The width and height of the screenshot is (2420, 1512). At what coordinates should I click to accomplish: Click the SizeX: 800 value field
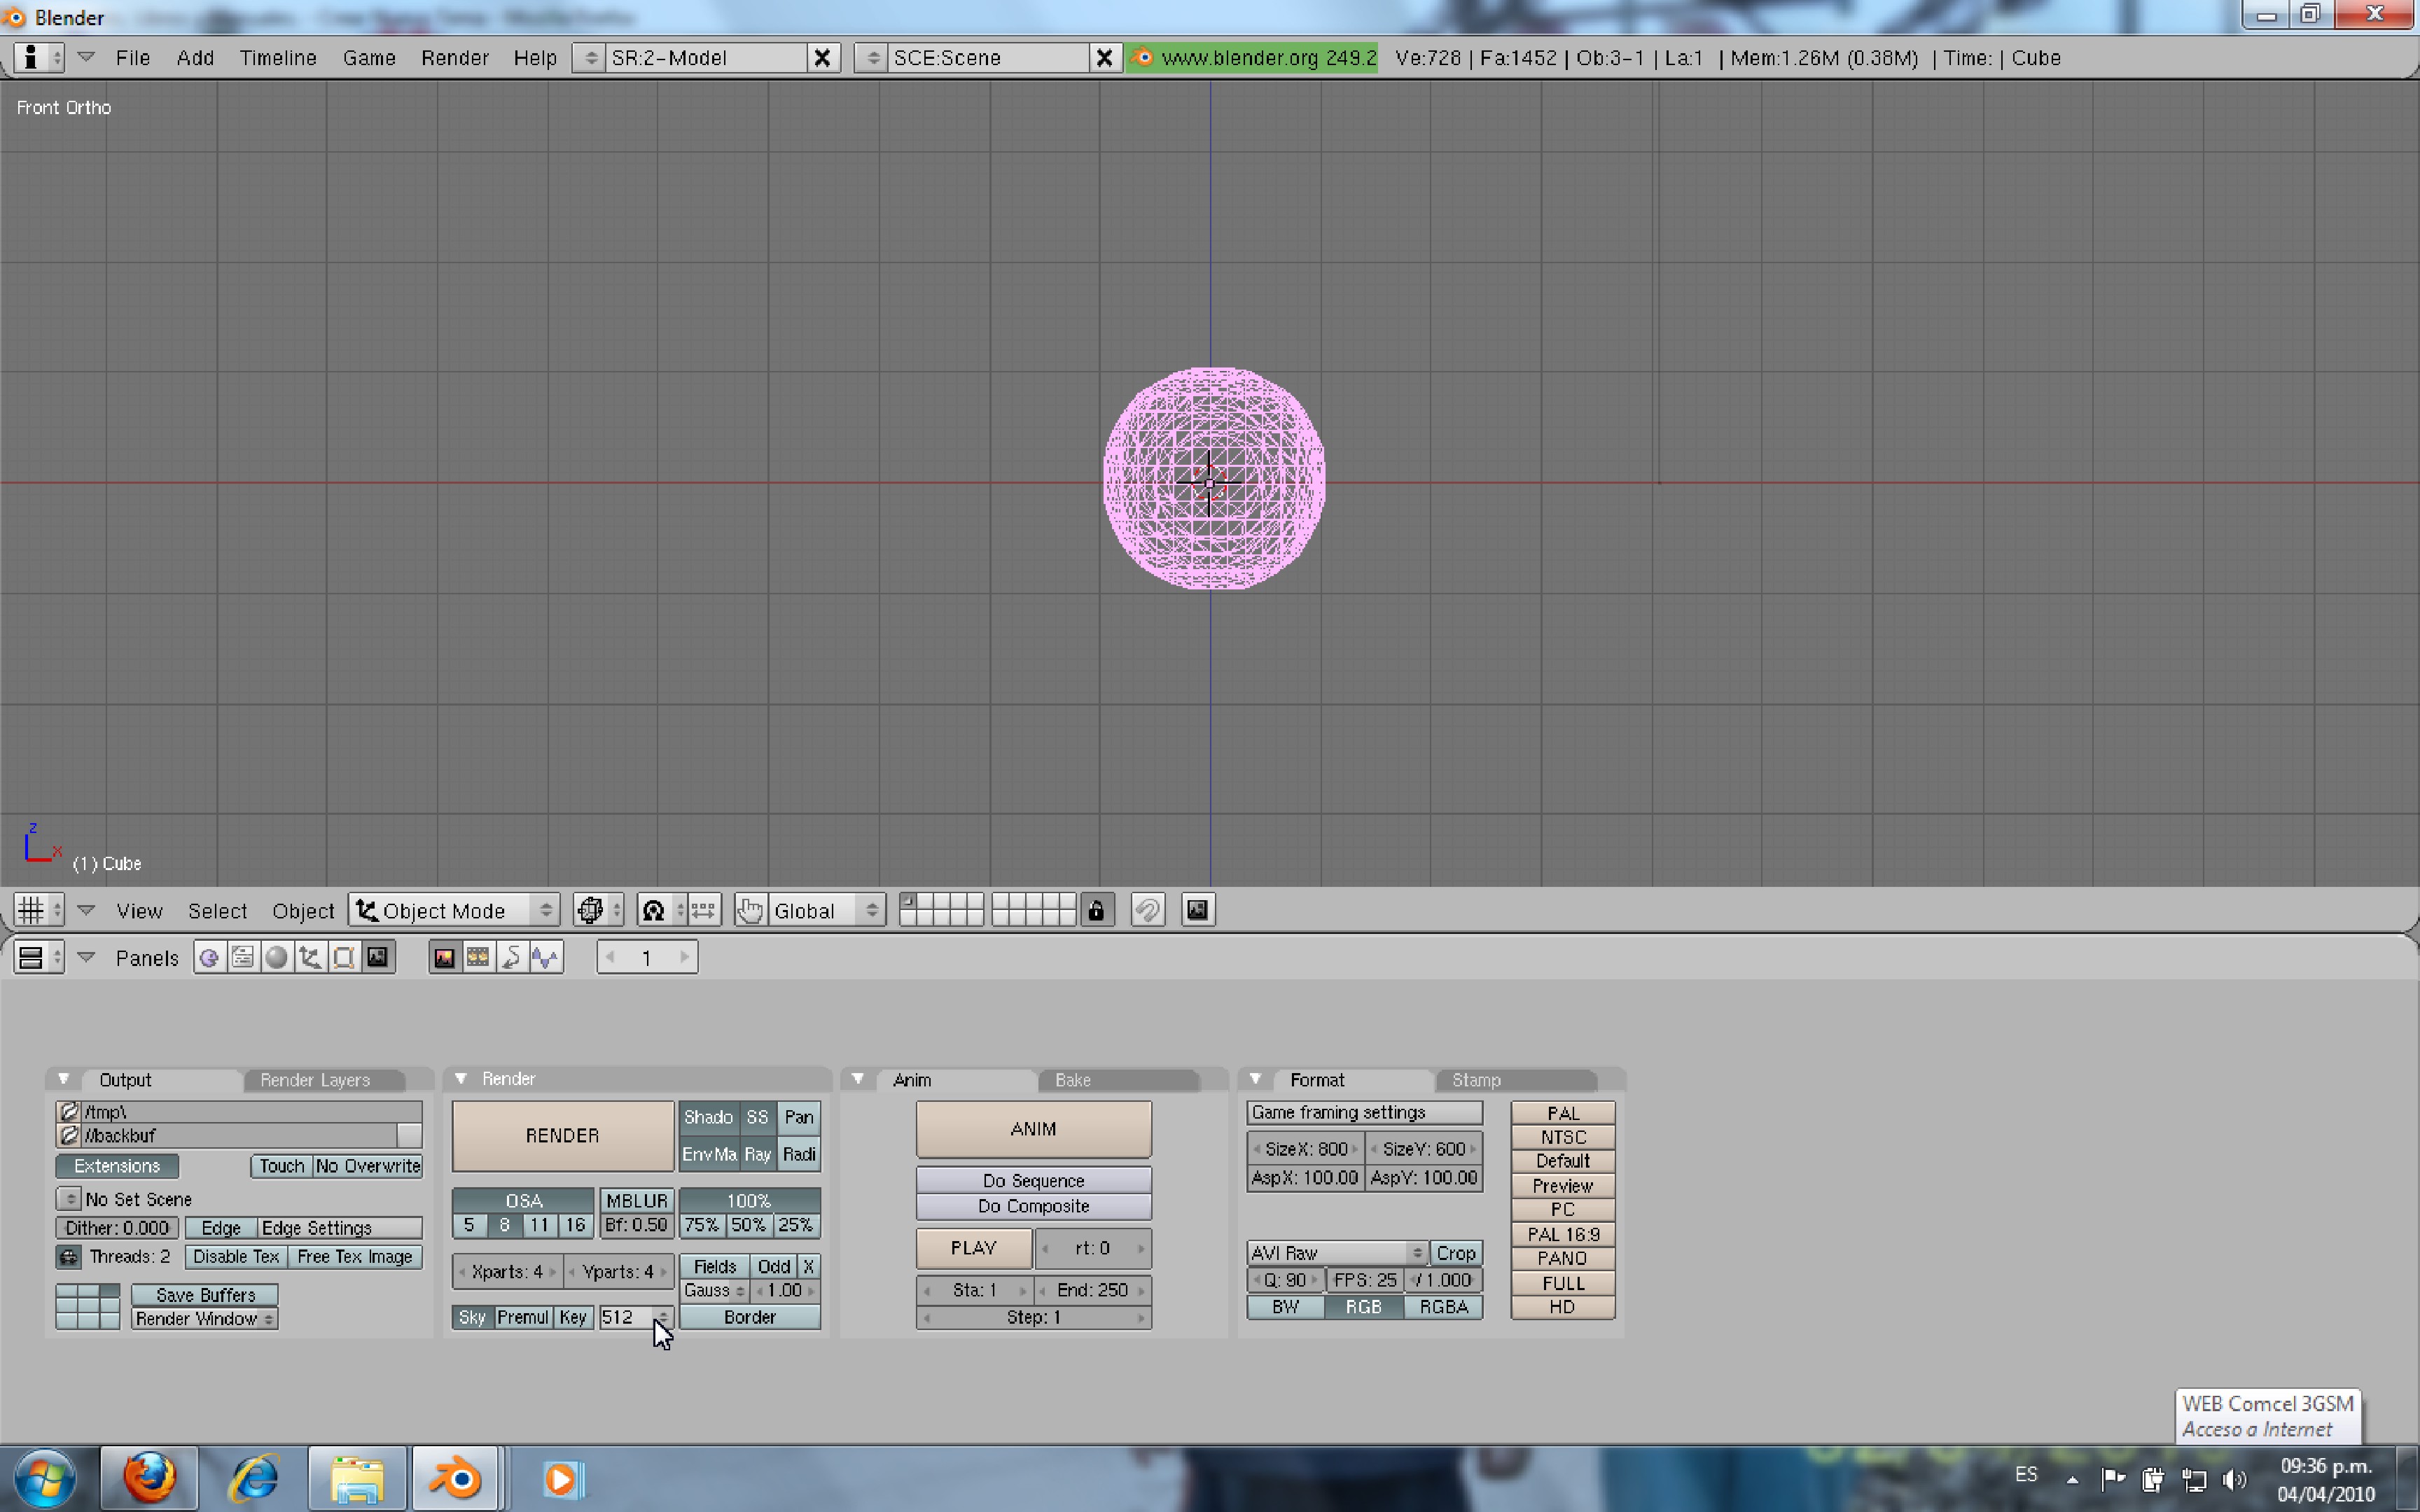[1305, 1149]
